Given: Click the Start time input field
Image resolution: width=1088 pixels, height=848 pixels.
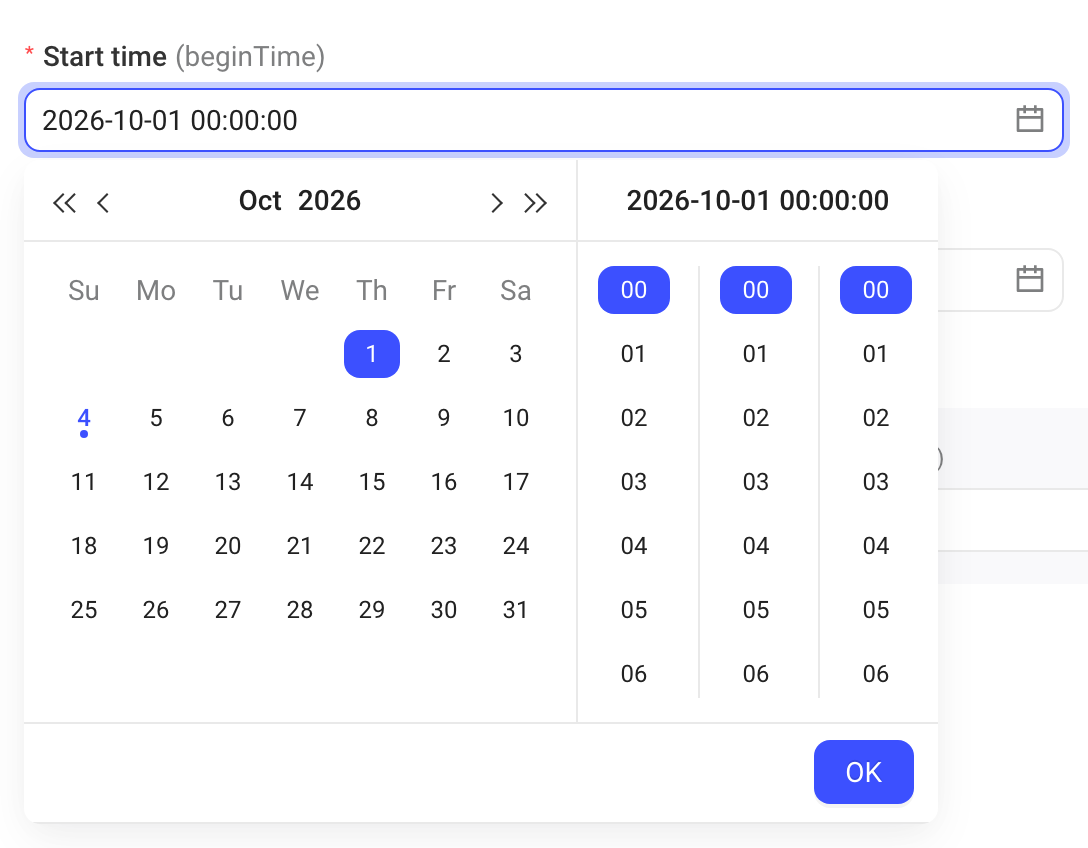Looking at the screenshot, I should (543, 120).
